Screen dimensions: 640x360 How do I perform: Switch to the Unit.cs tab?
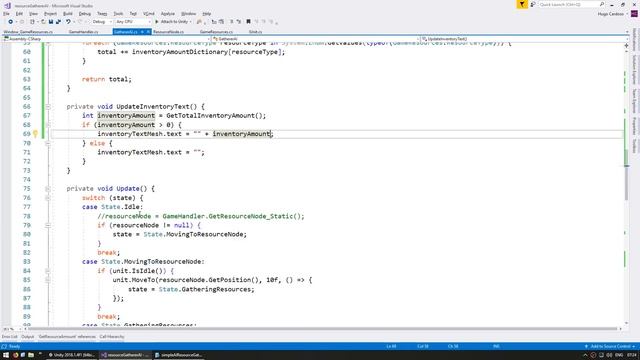click(255, 32)
